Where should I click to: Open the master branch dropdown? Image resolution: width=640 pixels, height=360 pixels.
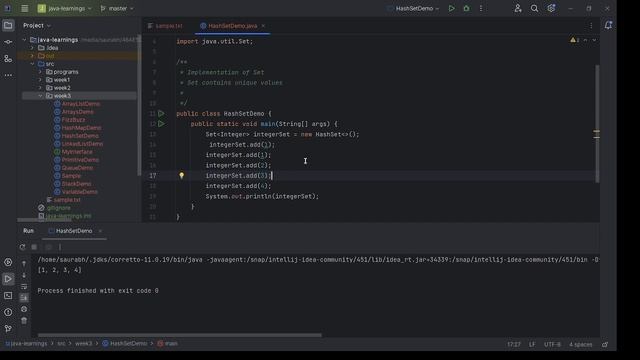pos(117,8)
